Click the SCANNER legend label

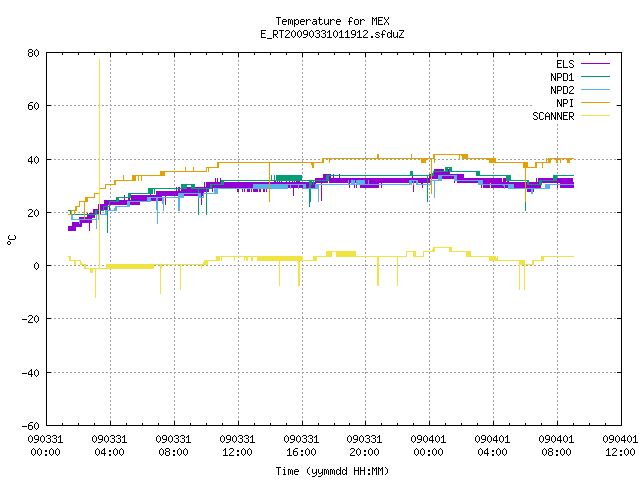553,116
